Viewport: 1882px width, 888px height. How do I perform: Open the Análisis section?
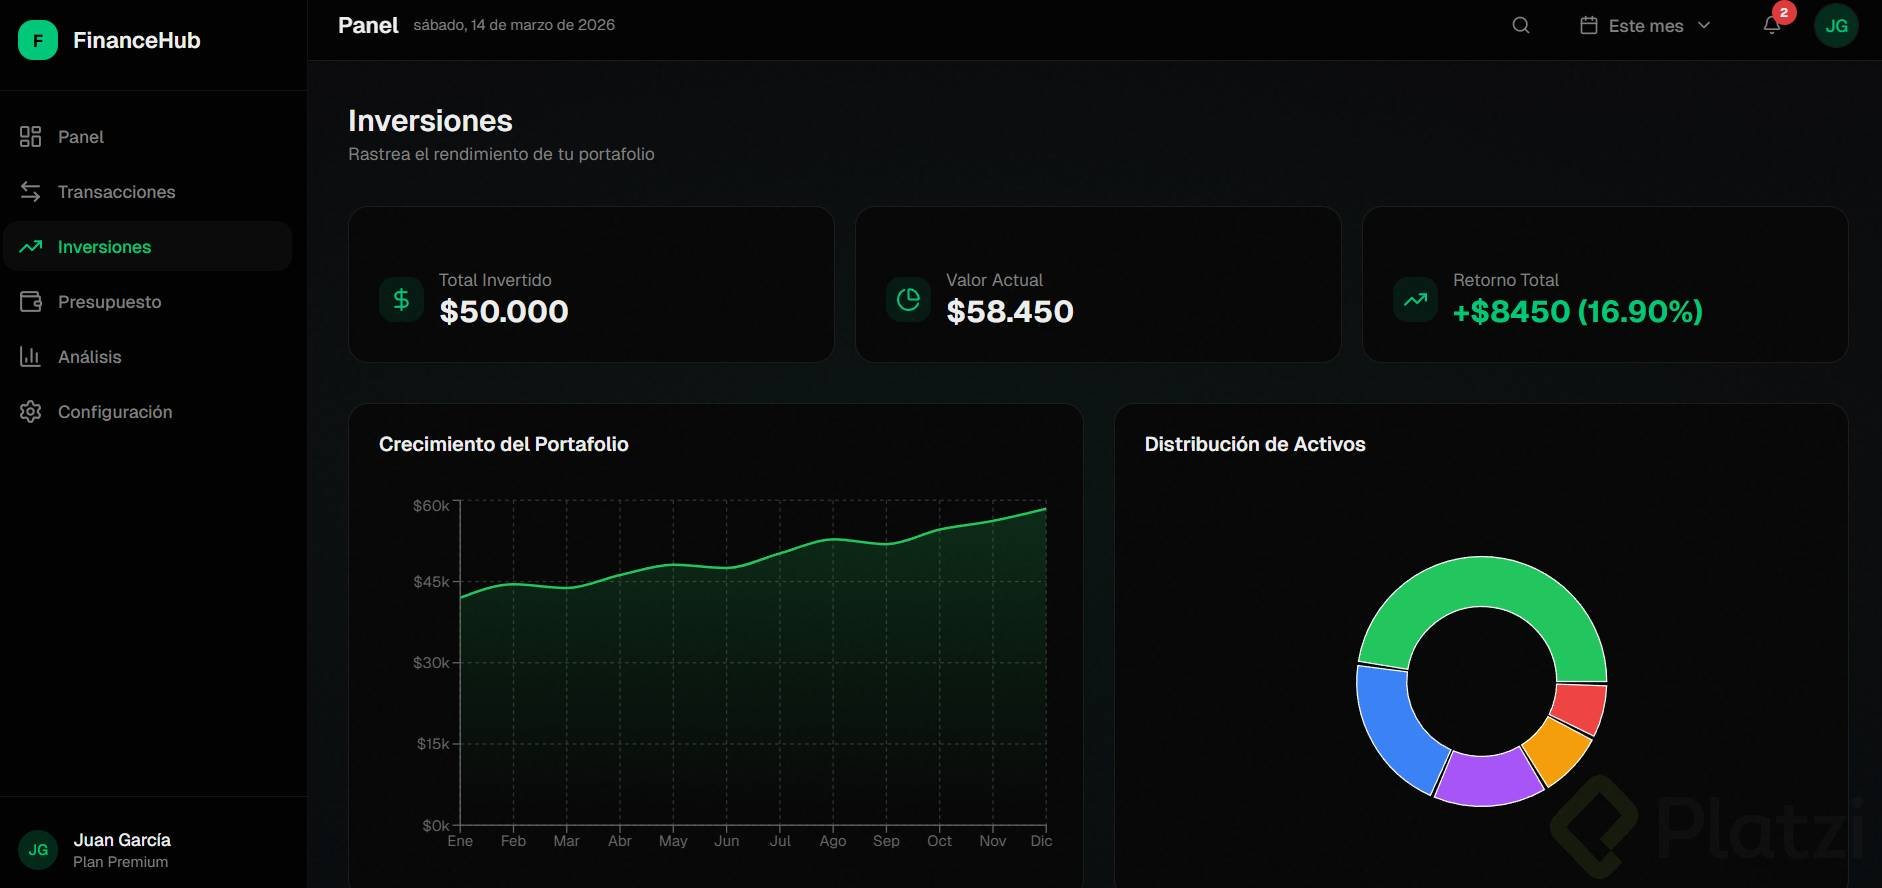148,357
